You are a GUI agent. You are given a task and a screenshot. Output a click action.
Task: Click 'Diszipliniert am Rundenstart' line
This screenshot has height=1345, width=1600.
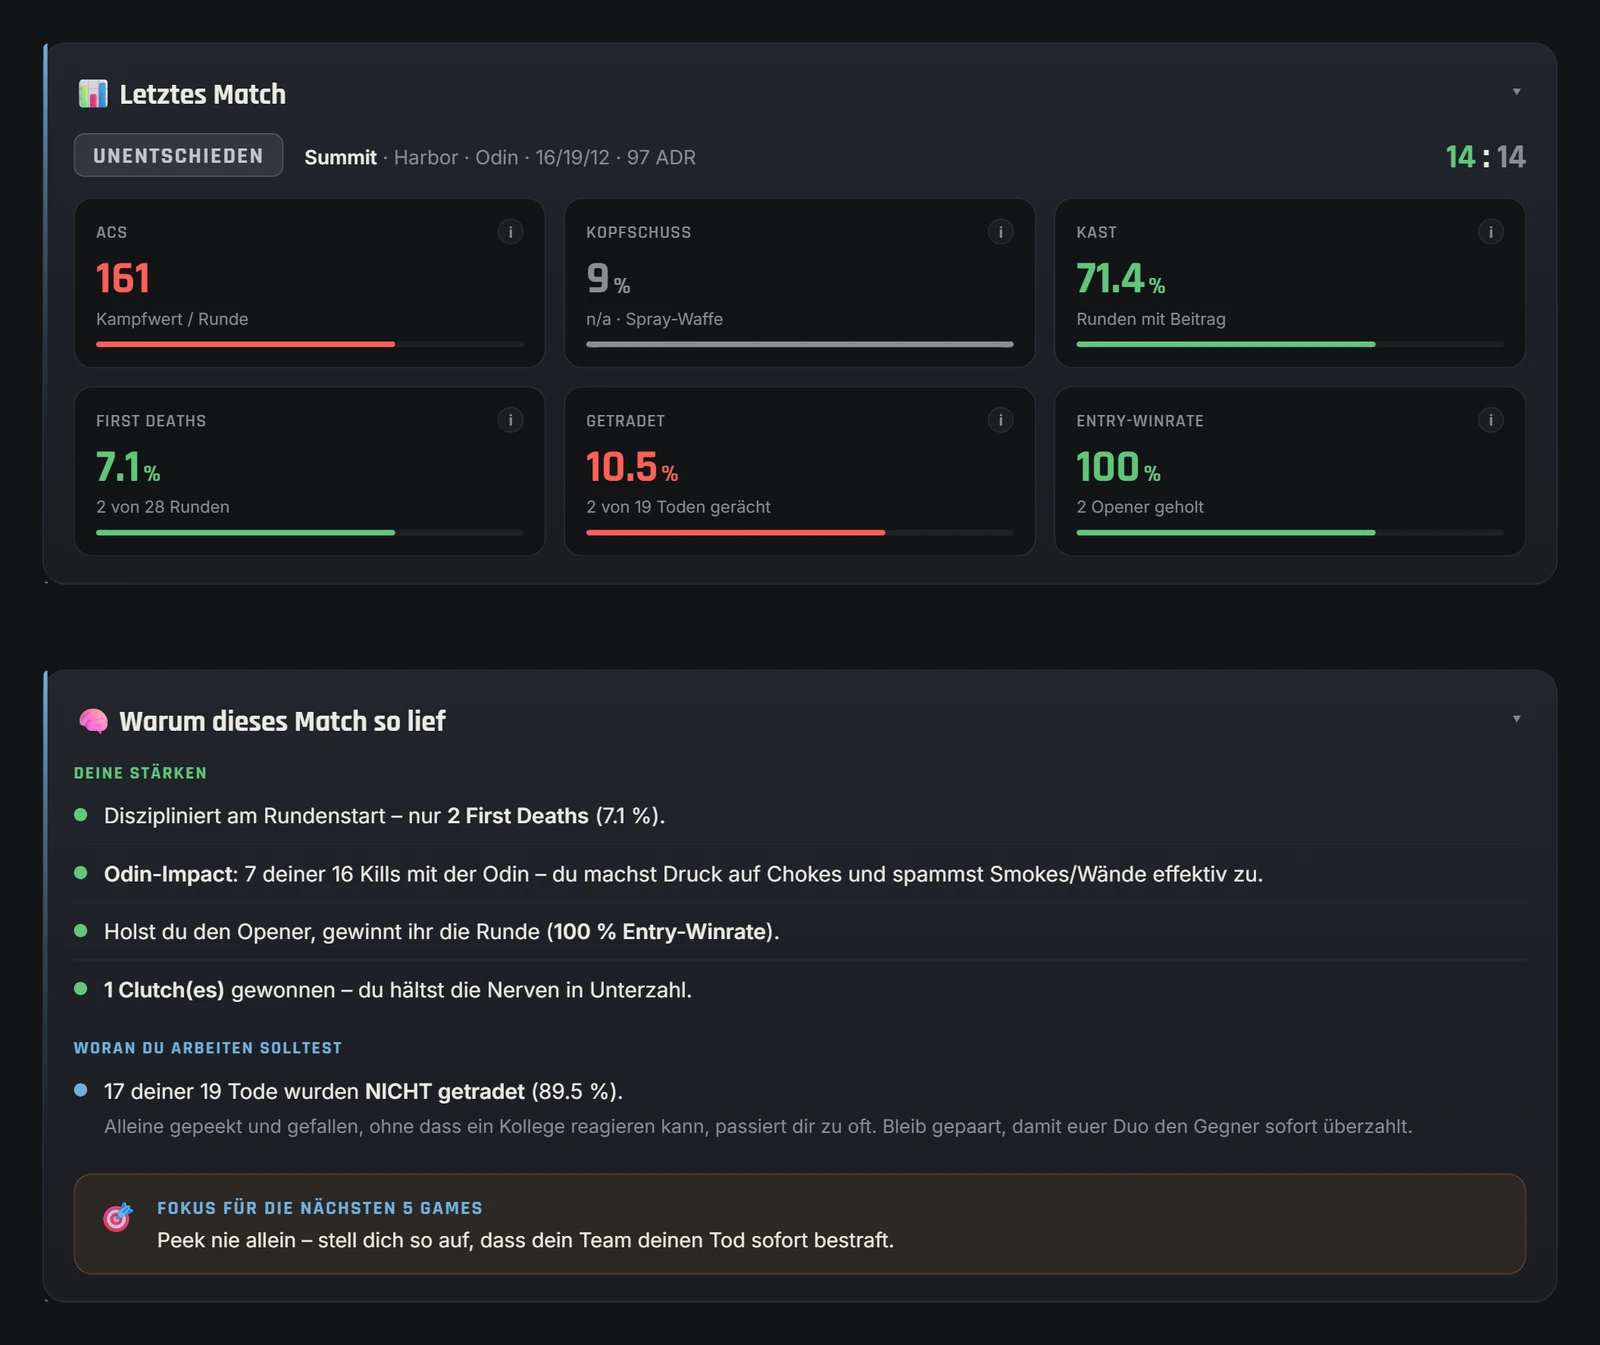pyautogui.click(x=384, y=816)
